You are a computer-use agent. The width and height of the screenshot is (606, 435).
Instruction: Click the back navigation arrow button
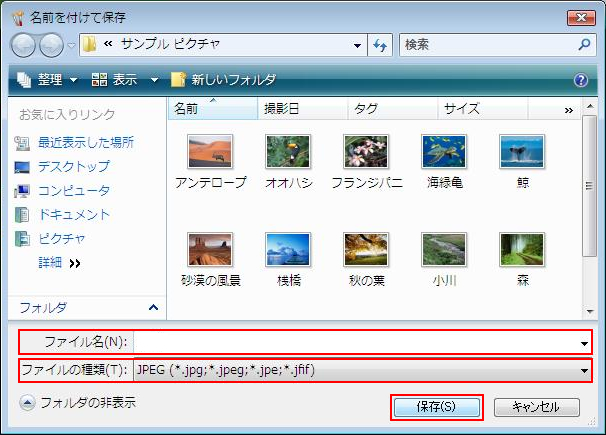(x=24, y=45)
